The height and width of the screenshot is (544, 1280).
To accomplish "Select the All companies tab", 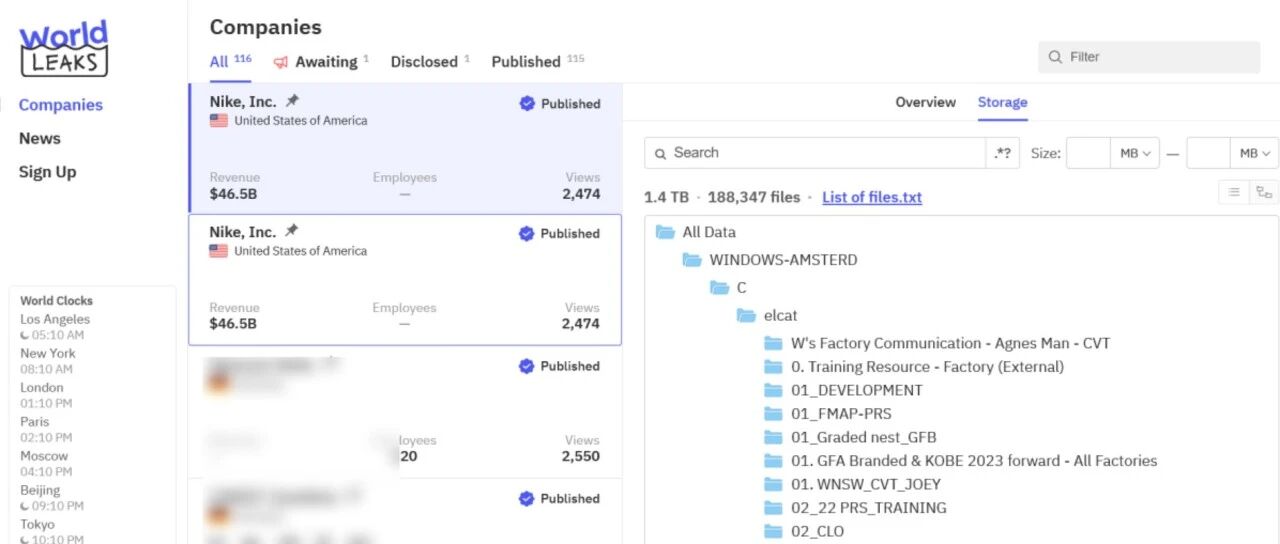I will pyautogui.click(x=230, y=61).
